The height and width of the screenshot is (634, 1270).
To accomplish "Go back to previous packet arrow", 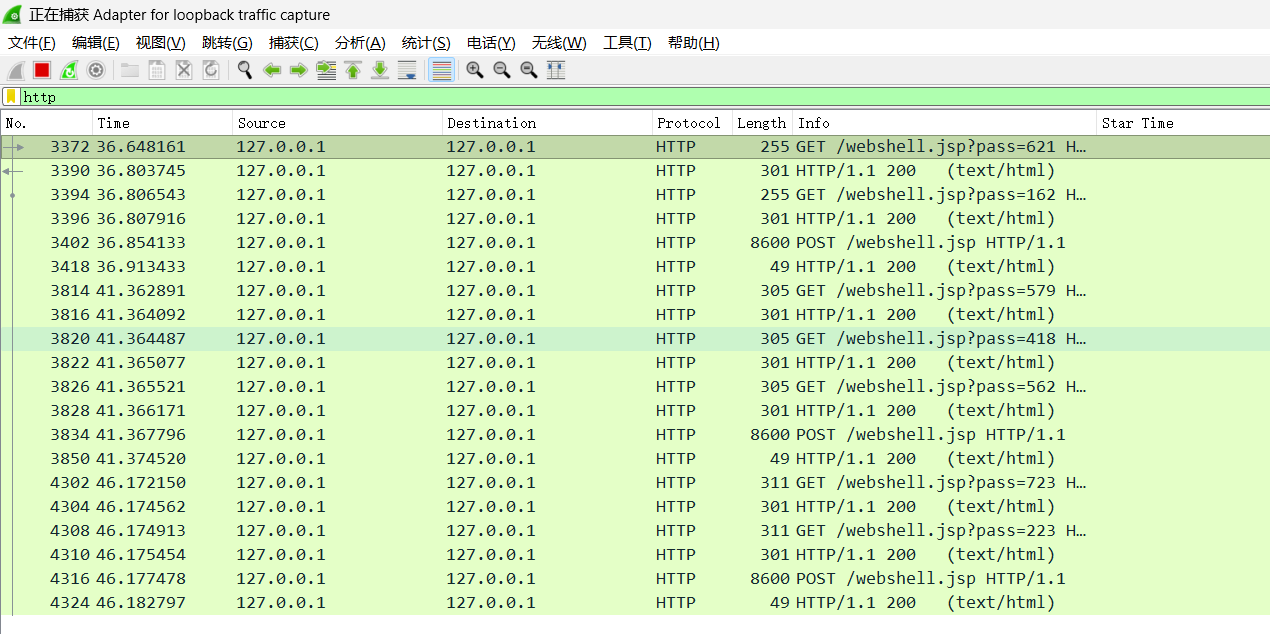I will [x=271, y=70].
